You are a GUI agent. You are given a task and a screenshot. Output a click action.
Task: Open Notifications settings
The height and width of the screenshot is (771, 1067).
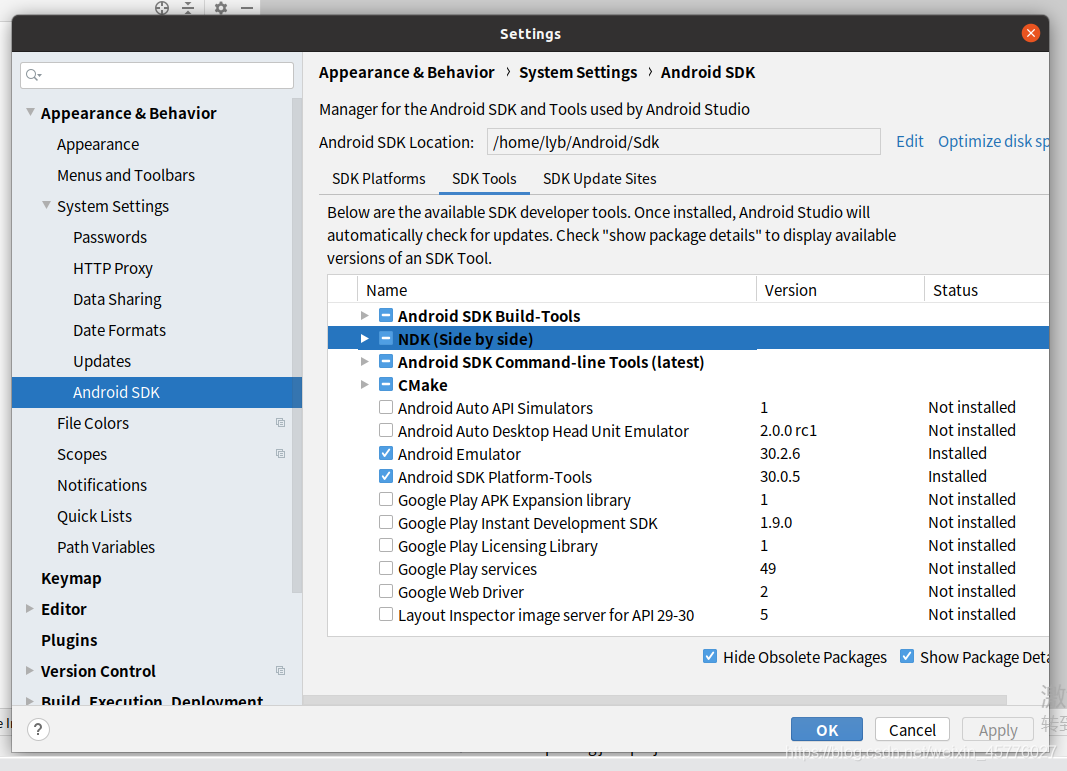point(102,485)
